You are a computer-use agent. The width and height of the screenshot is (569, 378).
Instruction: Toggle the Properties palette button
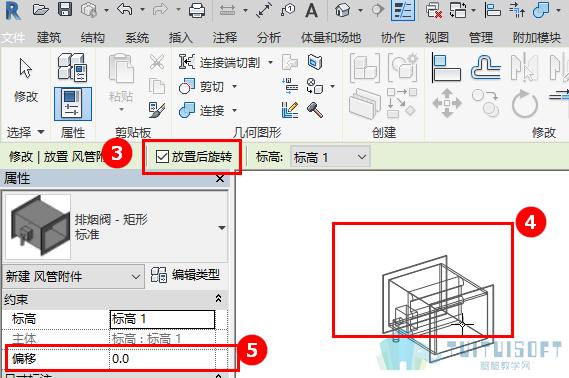click(x=73, y=104)
